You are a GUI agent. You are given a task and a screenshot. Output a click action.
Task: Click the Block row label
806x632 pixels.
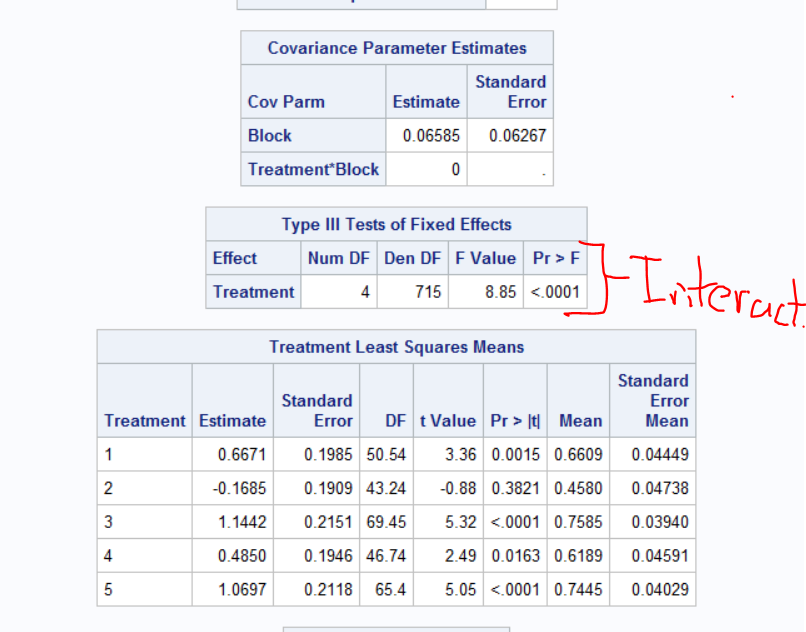coord(270,135)
